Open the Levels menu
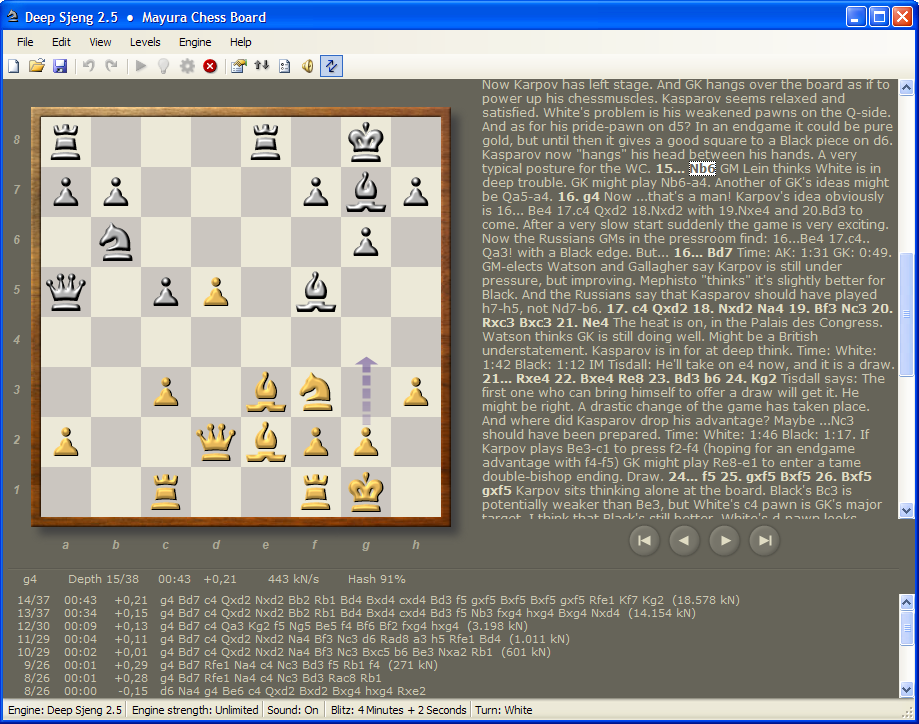Screen dimensions: 919x724 (x=145, y=42)
